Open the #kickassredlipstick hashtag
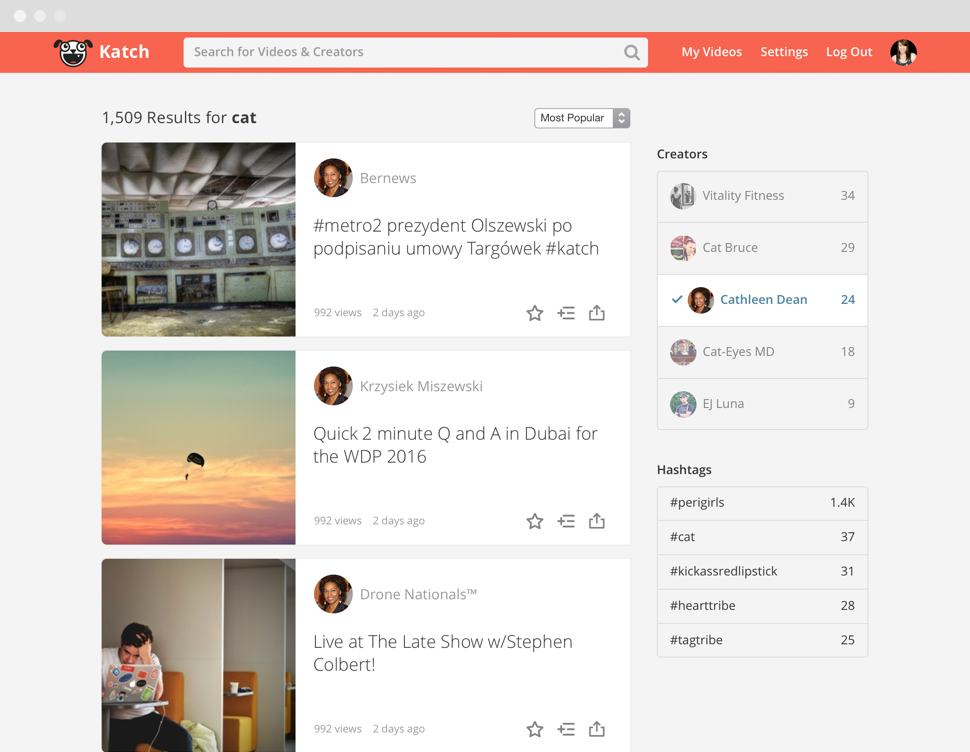 (762, 571)
